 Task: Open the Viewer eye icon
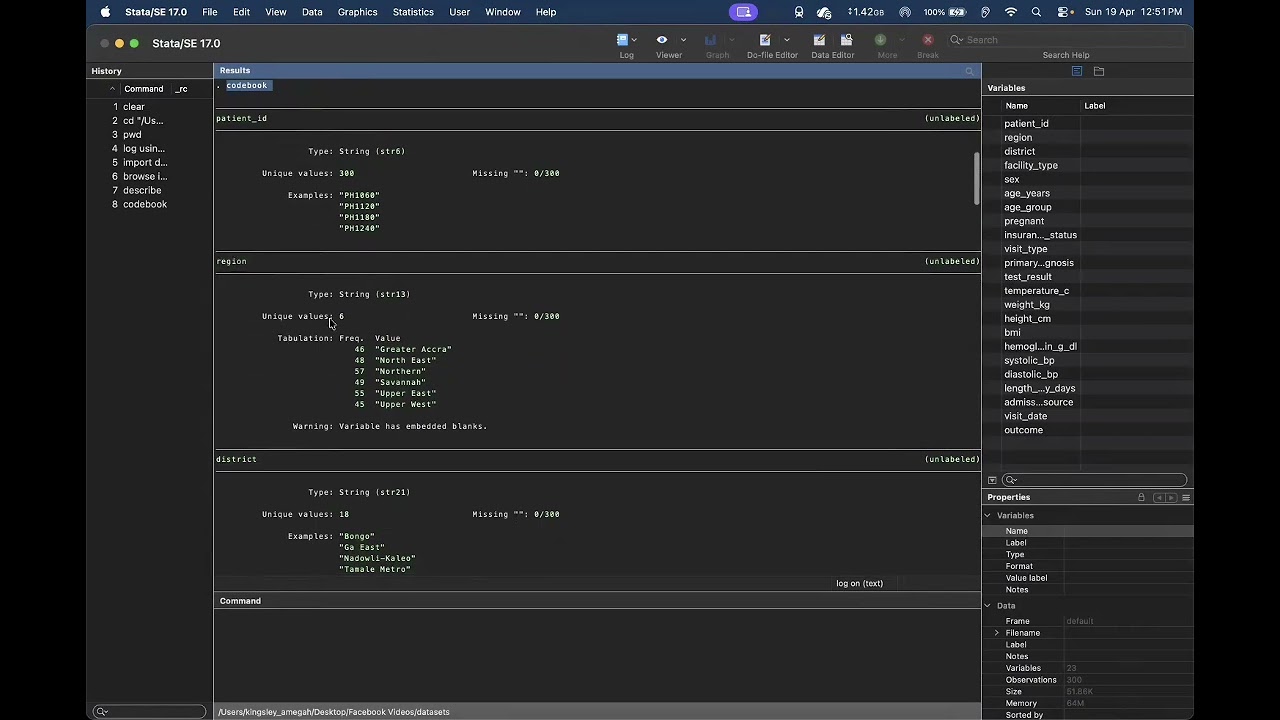click(x=662, y=40)
